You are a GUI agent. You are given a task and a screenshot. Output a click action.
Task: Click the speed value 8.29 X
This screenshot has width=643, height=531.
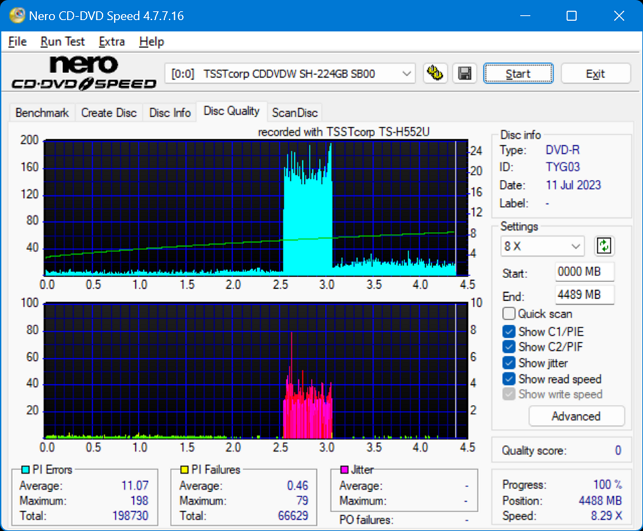coord(606,515)
